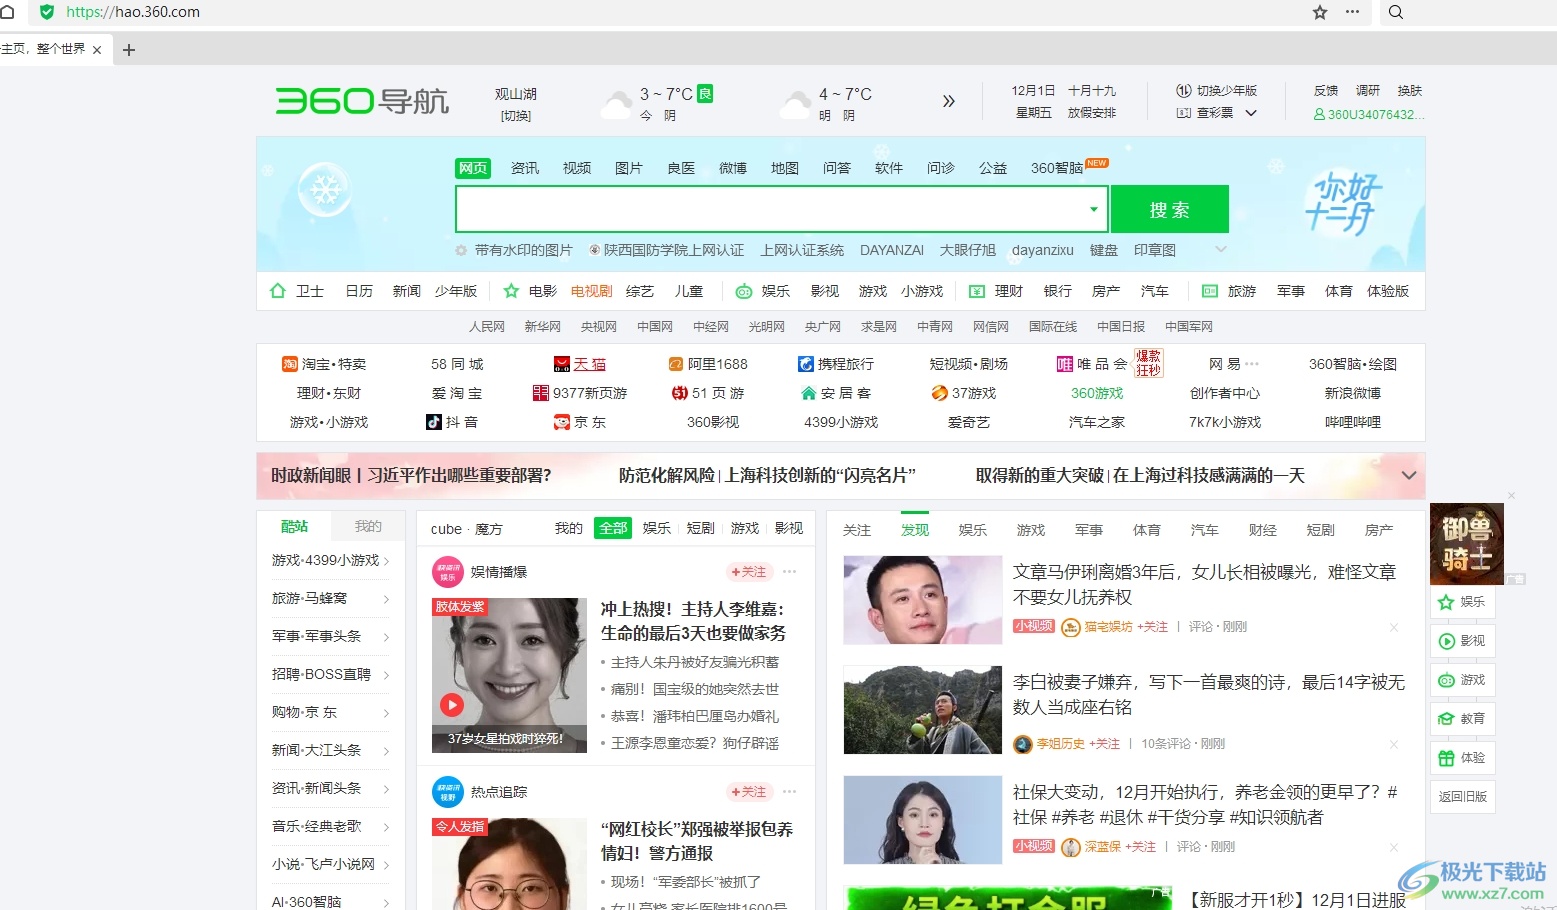Click the finance icon beside 理财
The height and width of the screenshot is (910, 1557).
[x=977, y=292]
